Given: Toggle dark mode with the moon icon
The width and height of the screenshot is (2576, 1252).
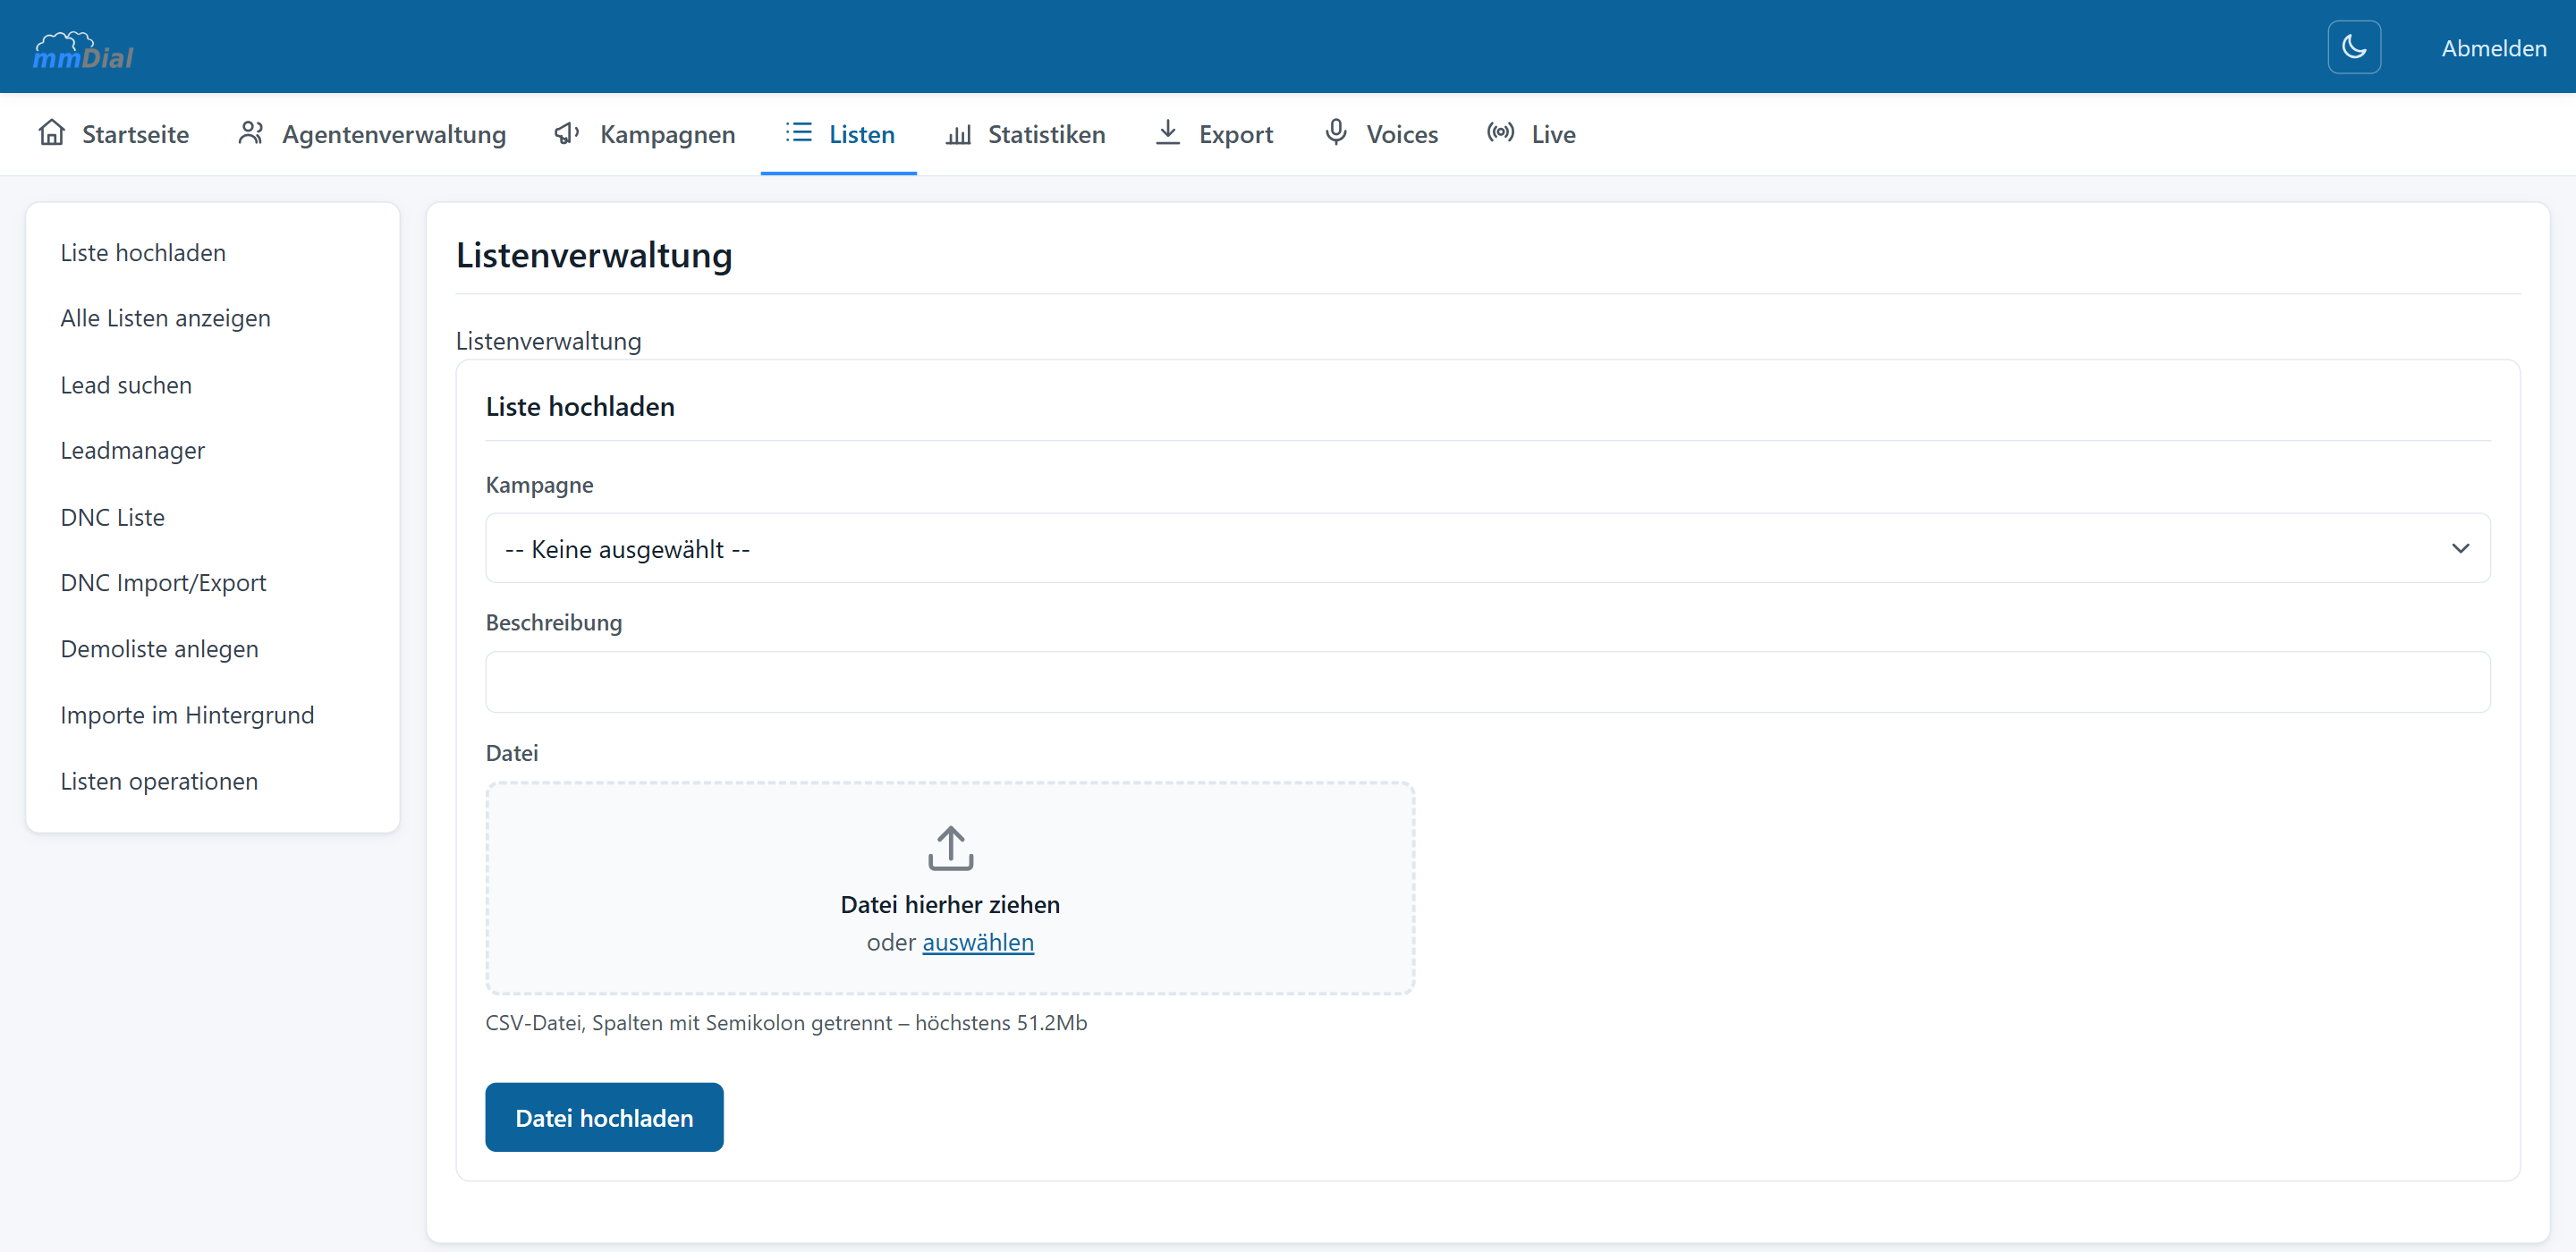Looking at the screenshot, I should point(2354,47).
